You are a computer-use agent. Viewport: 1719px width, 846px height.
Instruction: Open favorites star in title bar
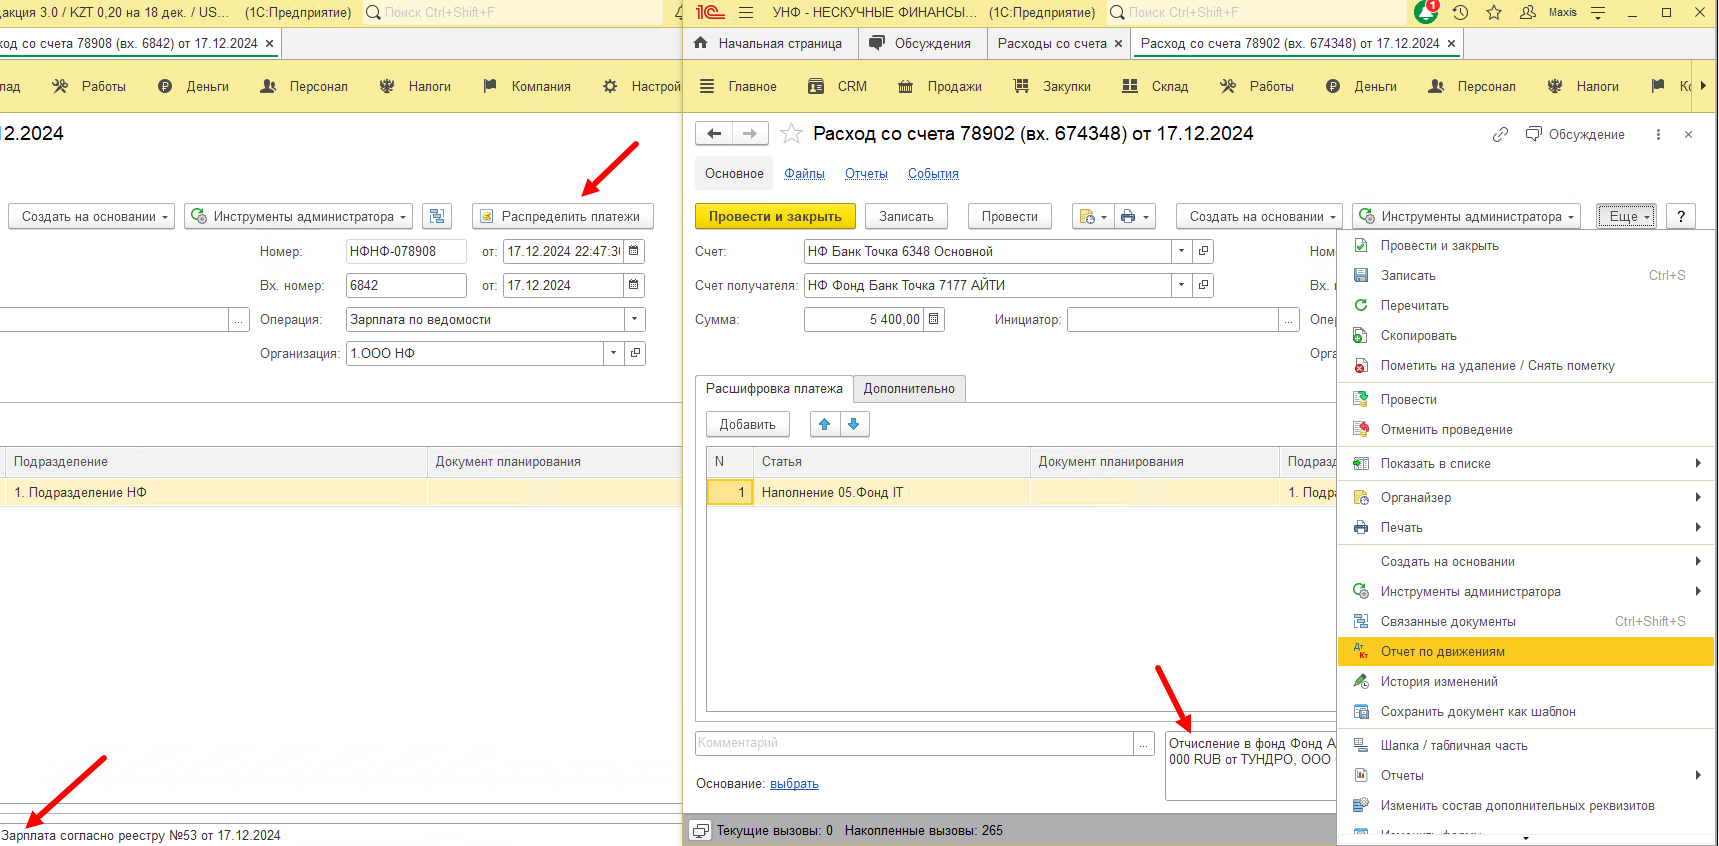tap(1494, 12)
